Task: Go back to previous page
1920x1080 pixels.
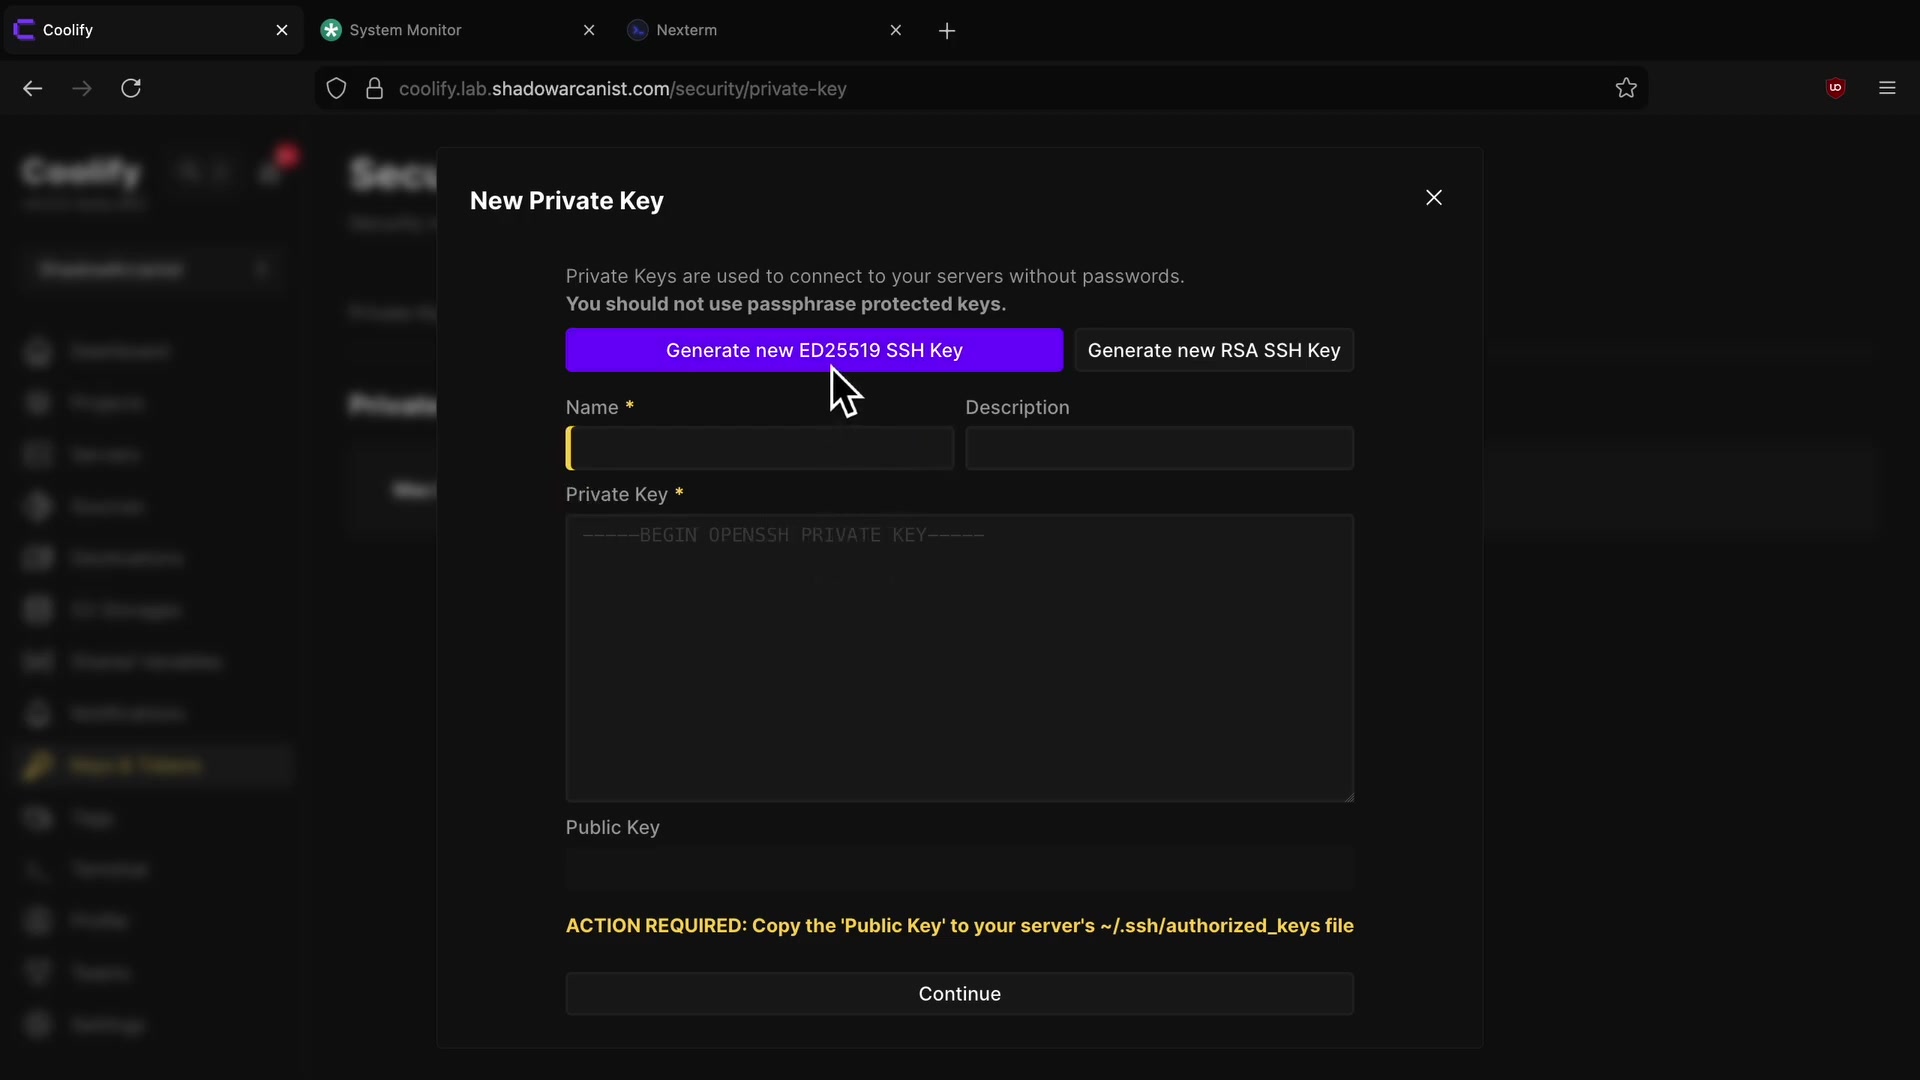Action: point(33,88)
